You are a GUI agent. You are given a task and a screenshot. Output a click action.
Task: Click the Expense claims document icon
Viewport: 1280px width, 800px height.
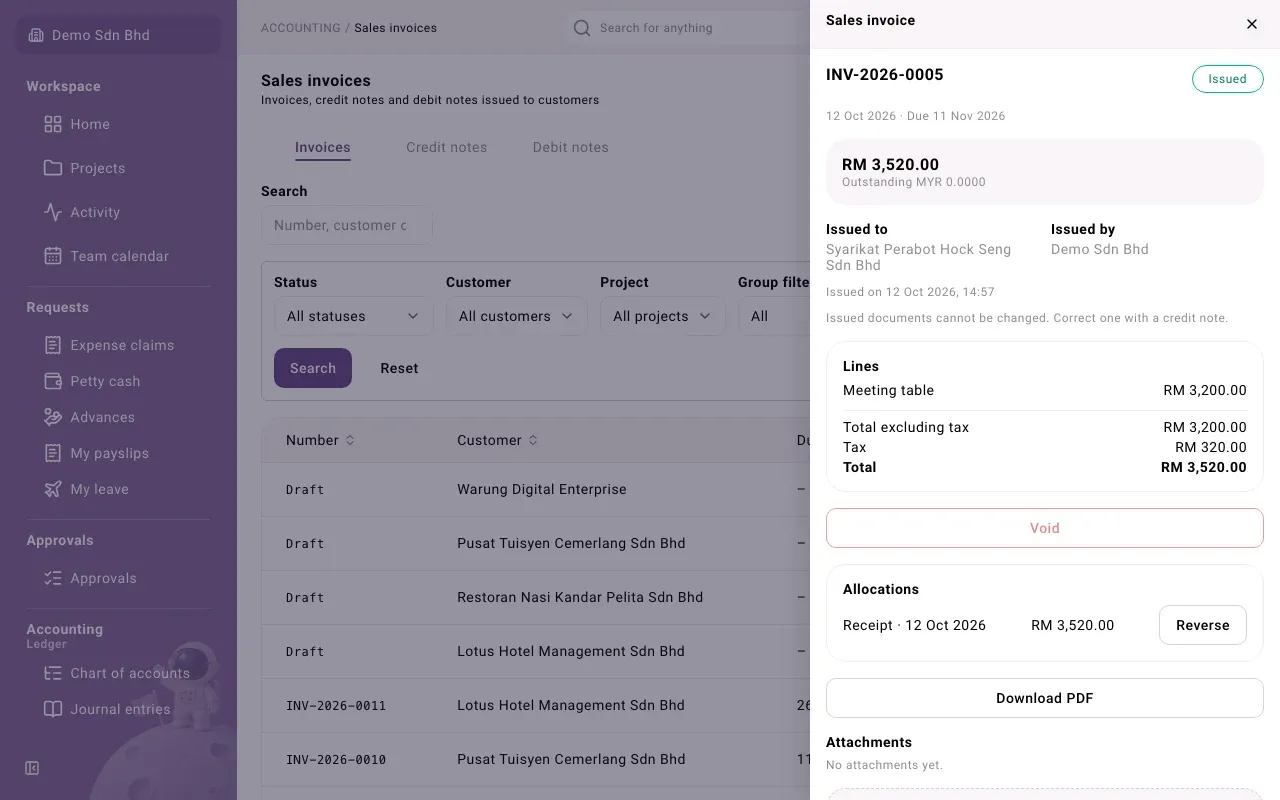tap(53, 345)
